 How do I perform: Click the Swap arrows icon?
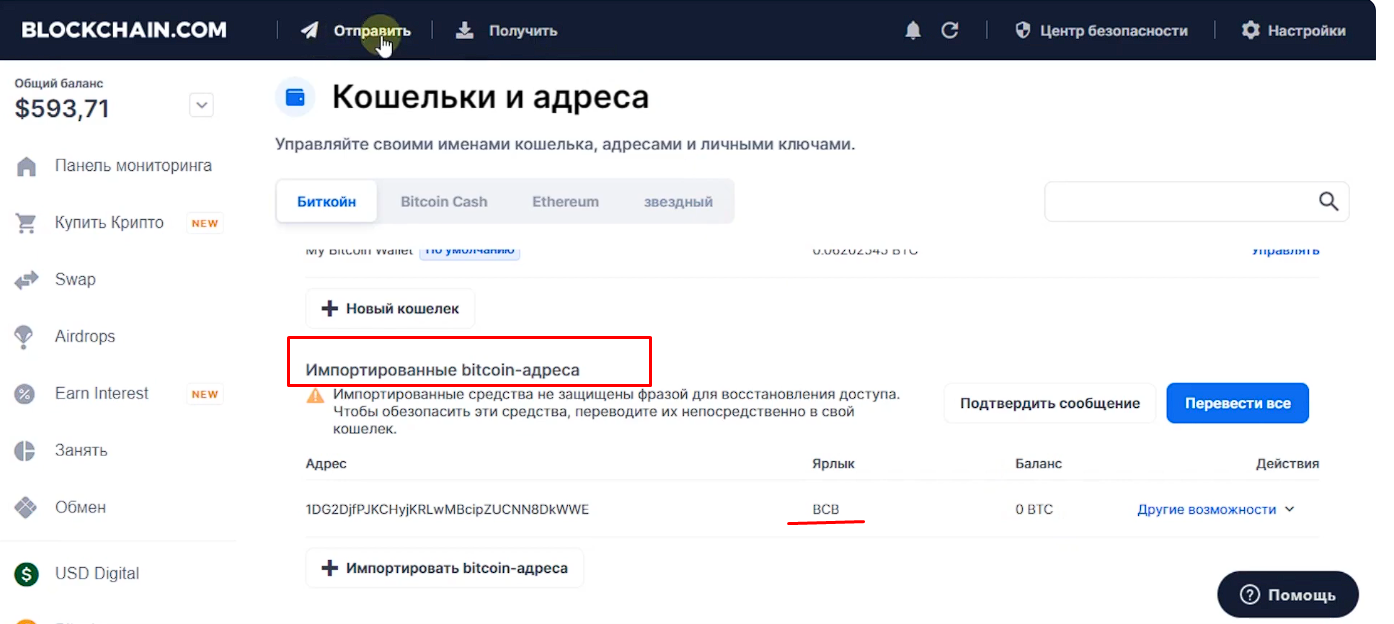tap(26, 281)
